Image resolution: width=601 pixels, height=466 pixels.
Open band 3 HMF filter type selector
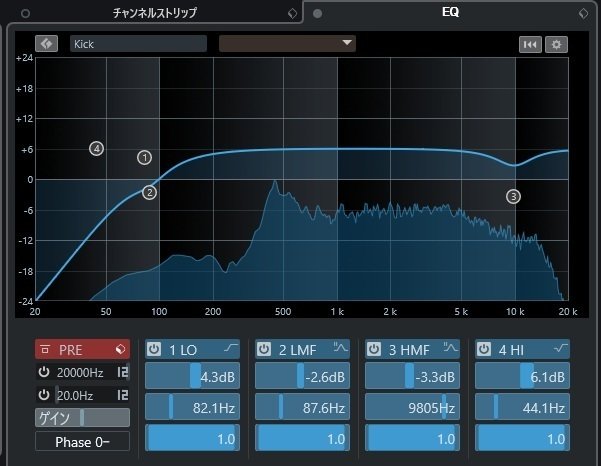click(x=450, y=347)
